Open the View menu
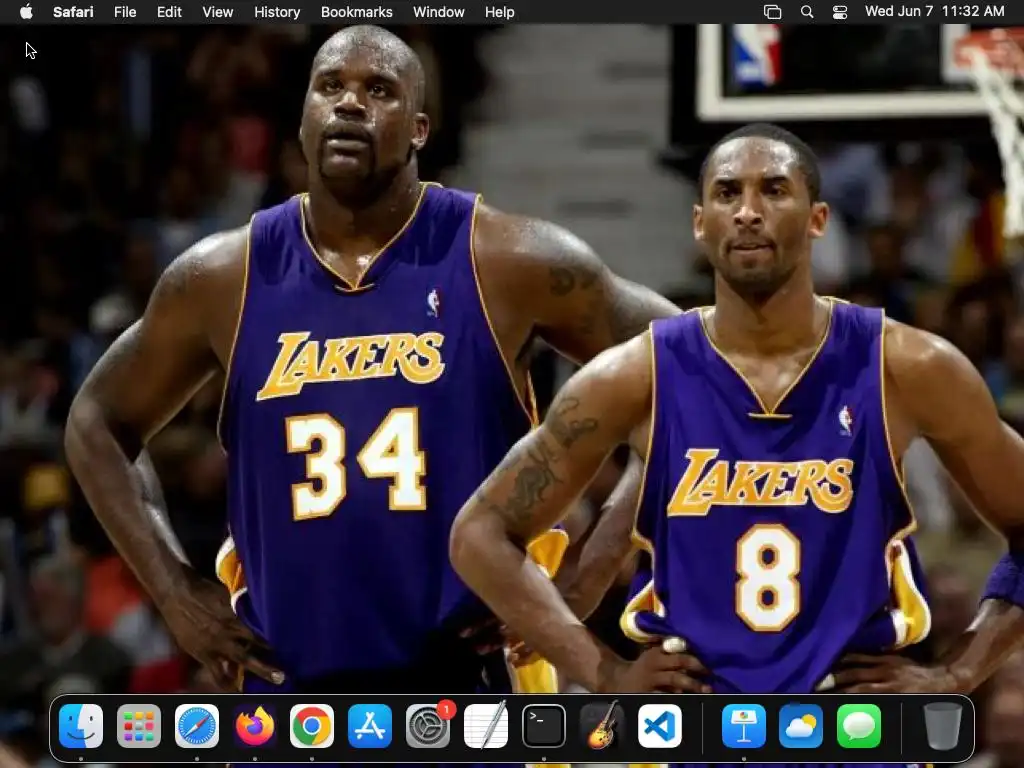This screenshot has height=768, width=1024. pyautogui.click(x=217, y=12)
